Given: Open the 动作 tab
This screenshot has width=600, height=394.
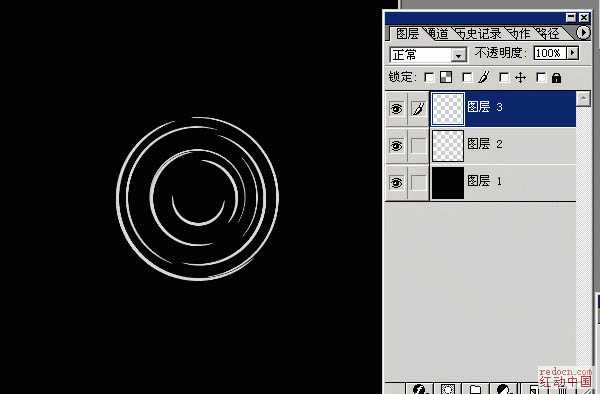Looking at the screenshot, I should [x=519, y=34].
